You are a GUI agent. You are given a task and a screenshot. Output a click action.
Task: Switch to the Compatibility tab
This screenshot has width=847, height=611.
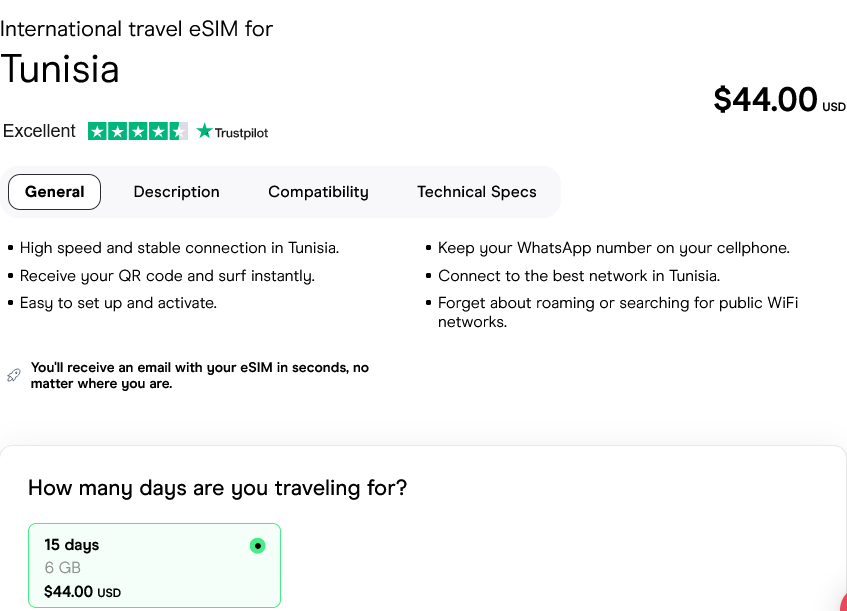318,192
